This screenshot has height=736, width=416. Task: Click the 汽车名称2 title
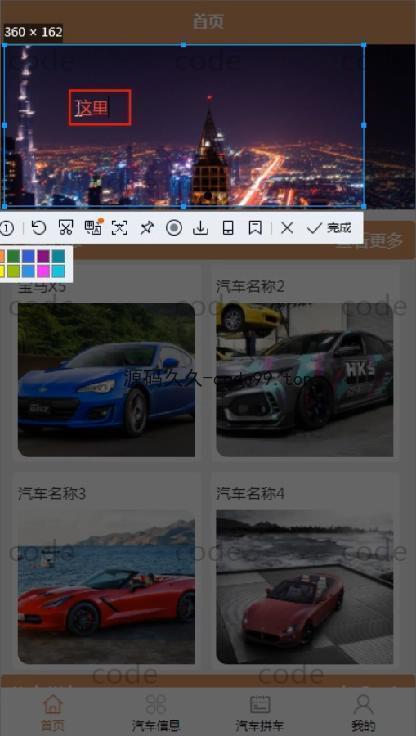click(250, 286)
